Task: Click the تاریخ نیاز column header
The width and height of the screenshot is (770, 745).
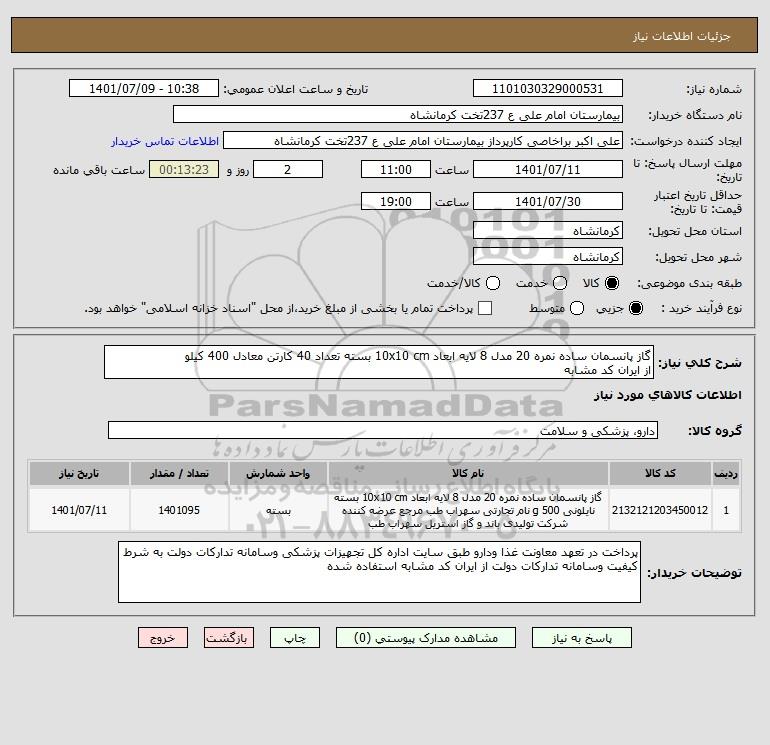Action: point(79,473)
